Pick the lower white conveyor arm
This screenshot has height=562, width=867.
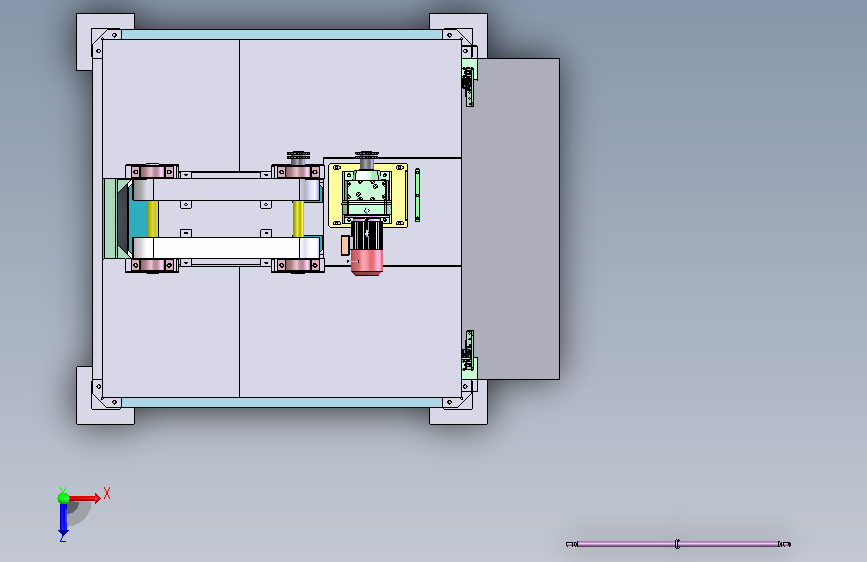(227, 247)
